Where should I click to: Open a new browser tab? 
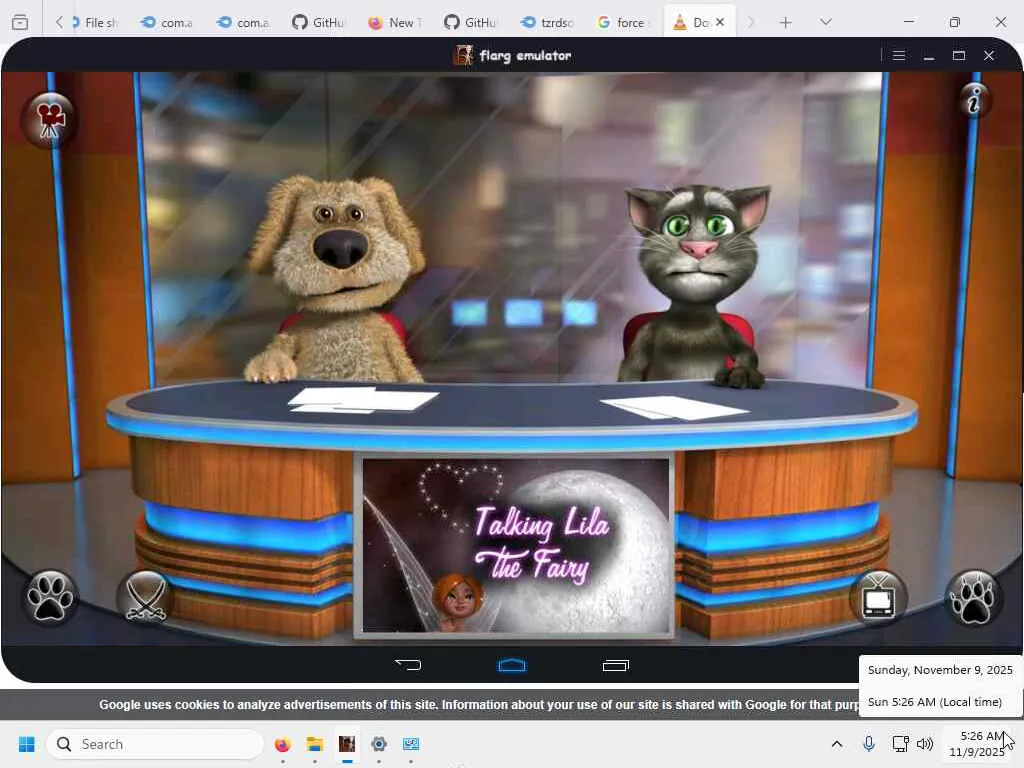pyautogui.click(x=786, y=23)
